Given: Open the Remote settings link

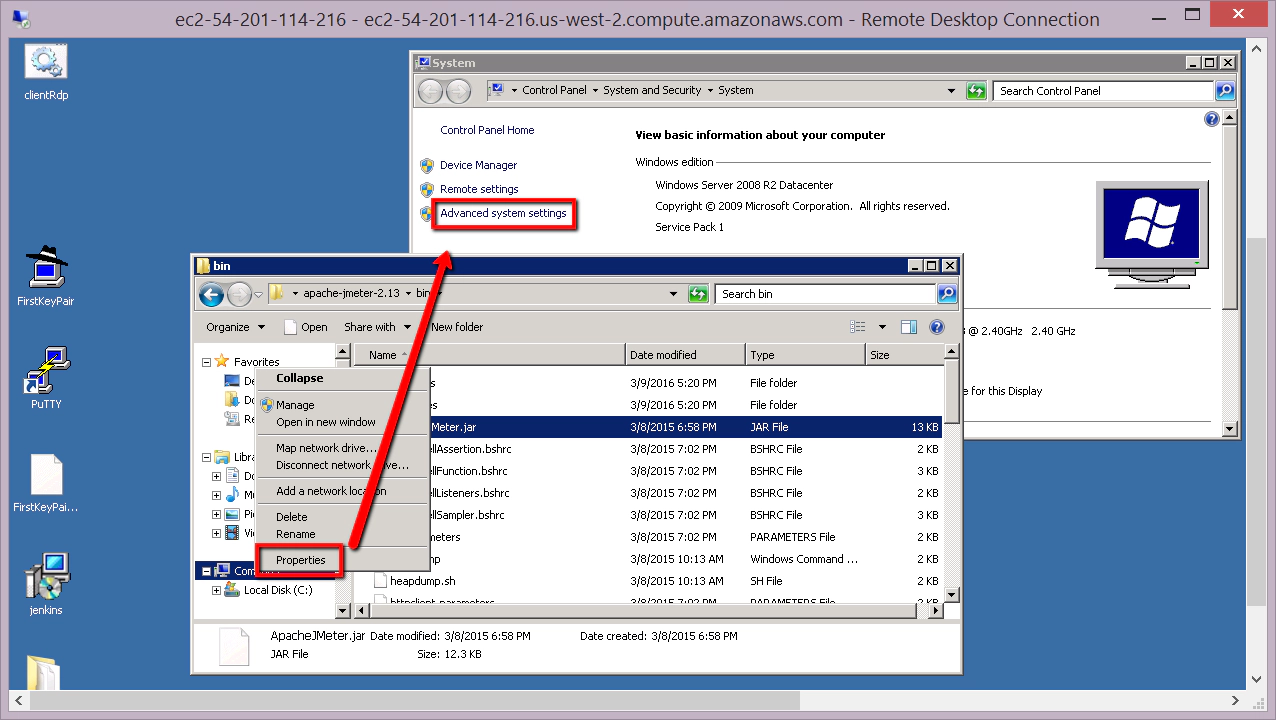Looking at the screenshot, I should (476, 189).
